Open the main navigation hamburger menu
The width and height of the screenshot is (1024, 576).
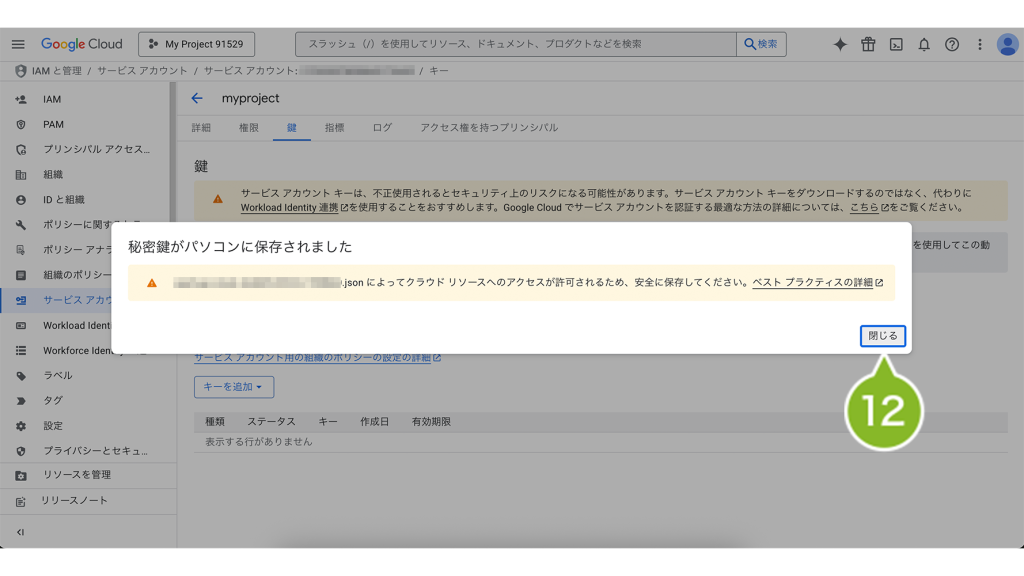click(x=18, y=44)
